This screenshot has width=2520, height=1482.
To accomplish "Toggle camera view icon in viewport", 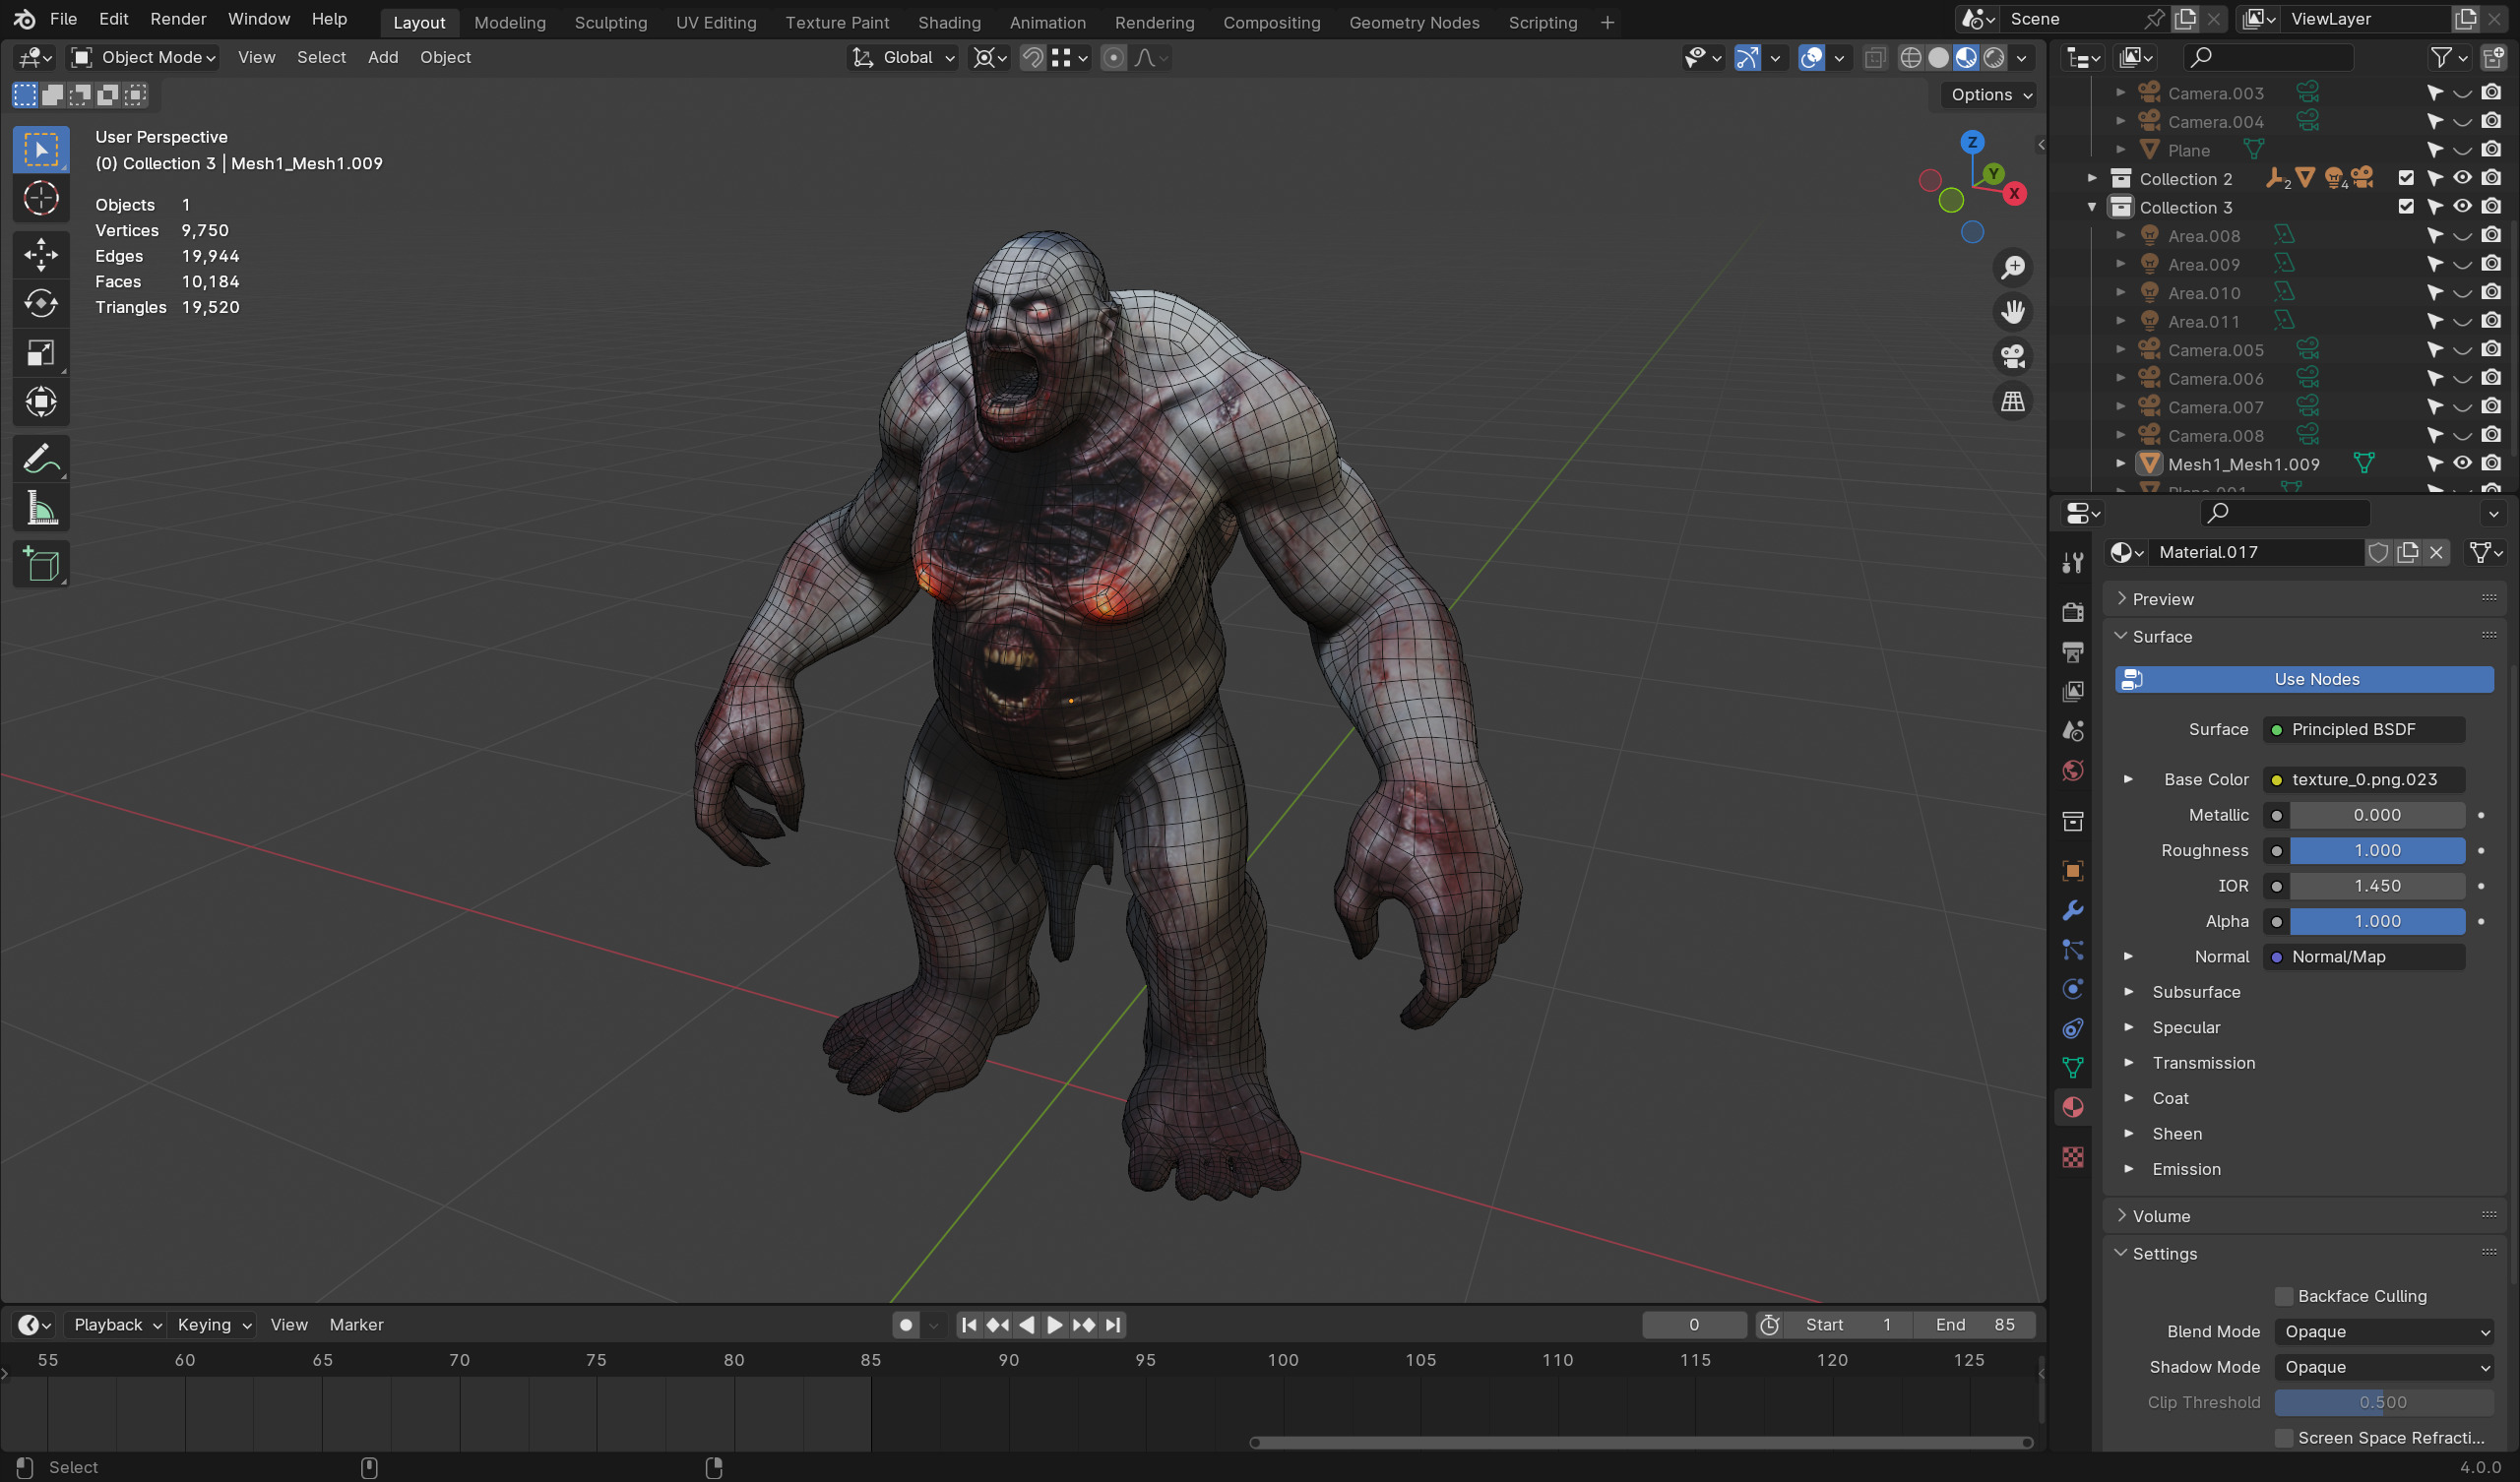I will click(2012, 357).
